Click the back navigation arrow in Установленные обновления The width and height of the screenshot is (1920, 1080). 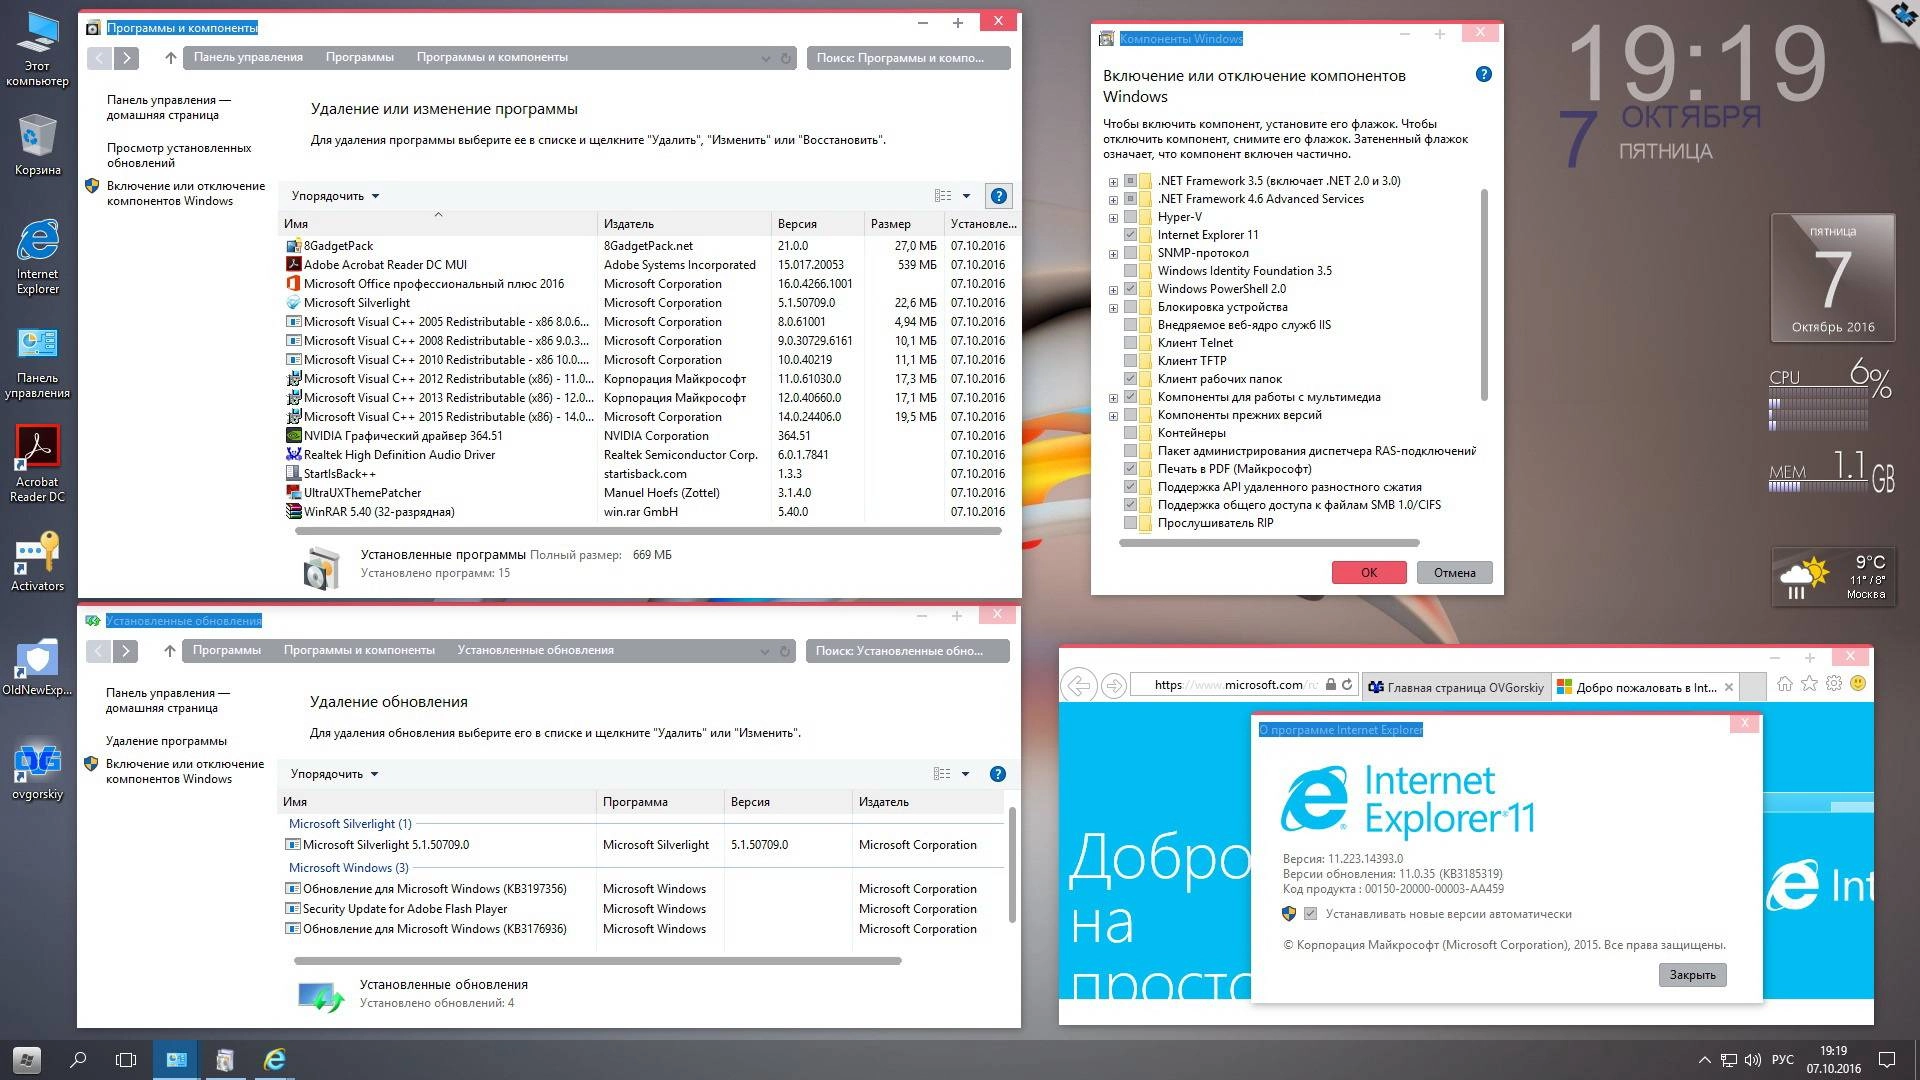tap(98, 650)
